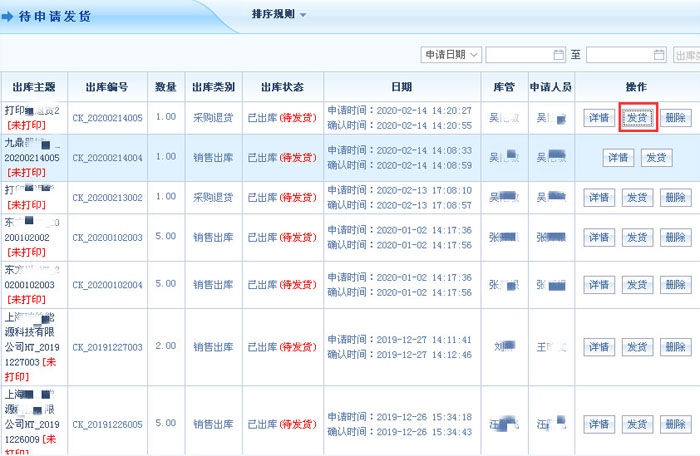The height and width of the screenshot is (456, 700).
Task: Click the end date input field
Action: pyautogui.click(x=619, y=55)
